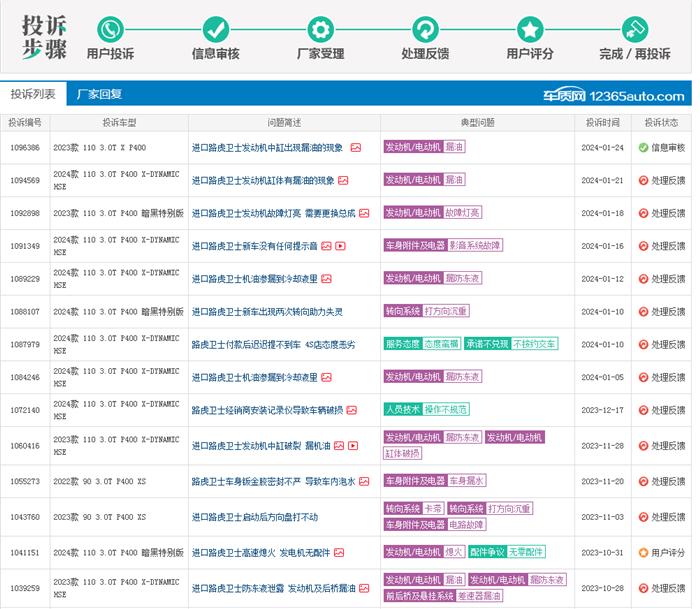Open image icon for complaint 1091349
700x609 pixels.
pos(326,246)
